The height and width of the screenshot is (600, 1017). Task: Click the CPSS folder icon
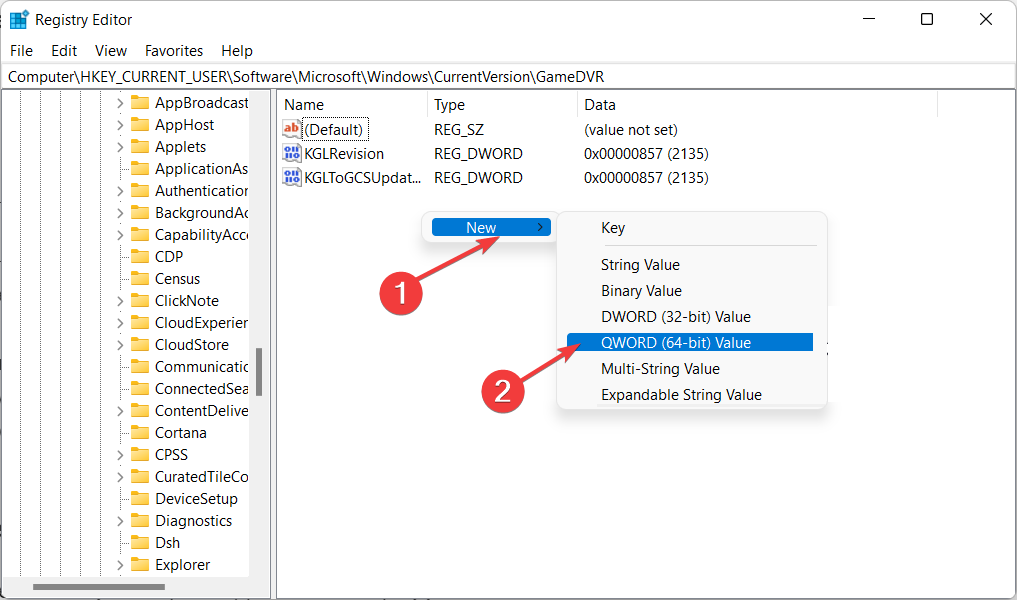(x=139, y=455)
